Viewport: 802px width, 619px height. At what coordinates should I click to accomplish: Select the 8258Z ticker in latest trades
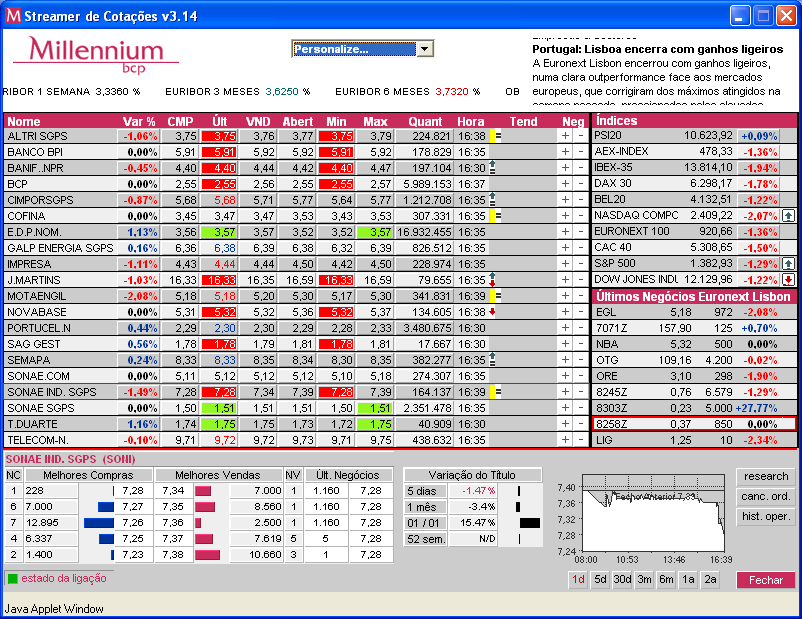(x=612, y=424)
